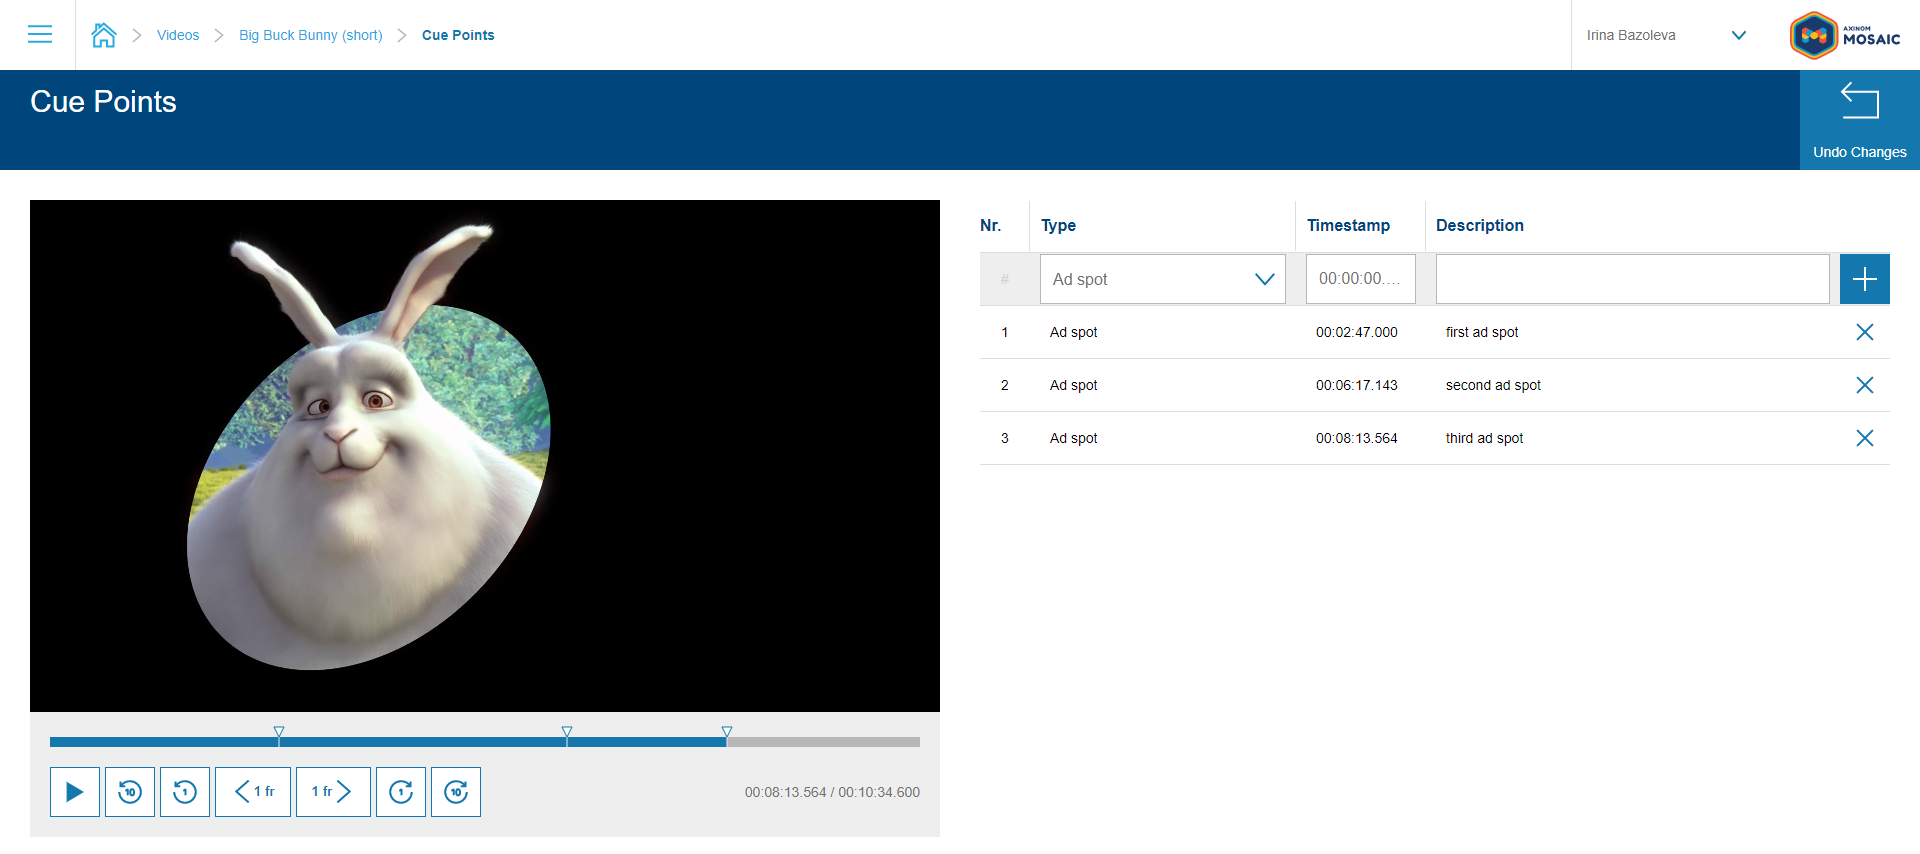Screen dimensions: 1920x854
Task: Open Big Buck Bunny (short) breadcrumb
Action: tap(310, 35)
